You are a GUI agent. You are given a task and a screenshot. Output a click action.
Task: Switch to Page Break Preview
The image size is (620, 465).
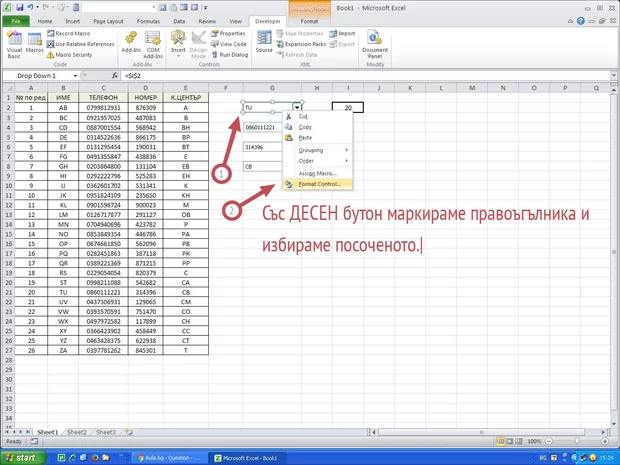click(x=518, y=441)
